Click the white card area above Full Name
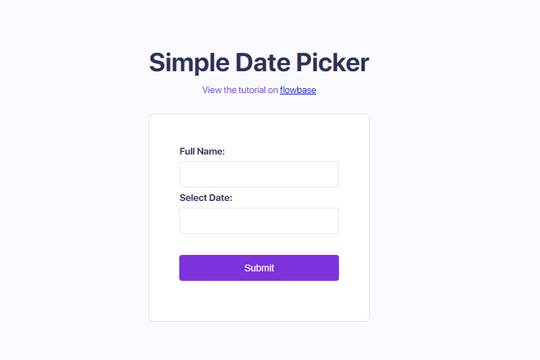540x360 pixels. point(259,130)
